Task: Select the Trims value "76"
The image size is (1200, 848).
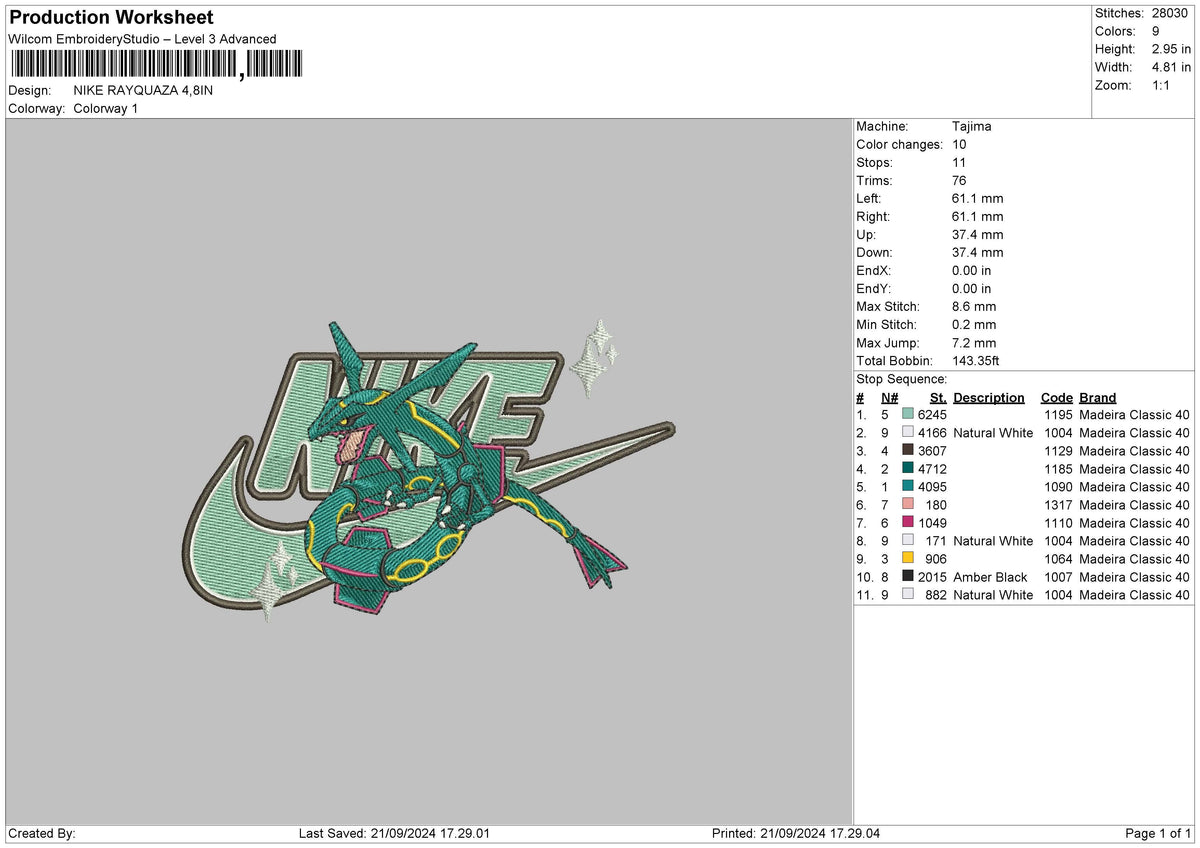Action: (x=960, y=181)
